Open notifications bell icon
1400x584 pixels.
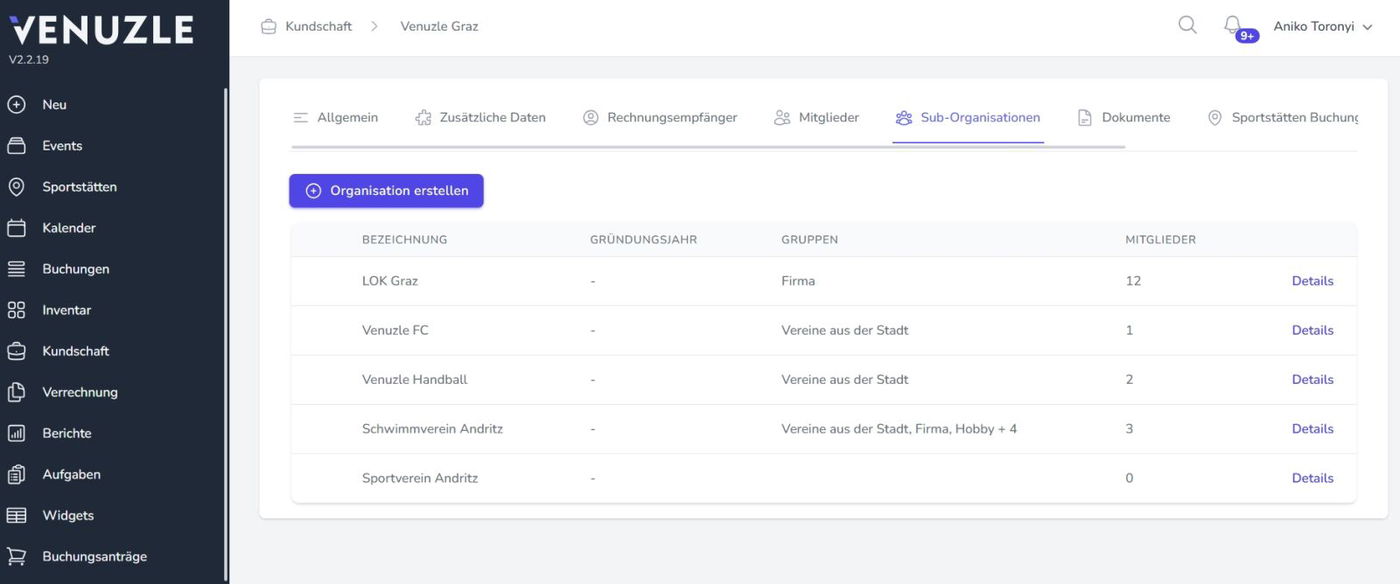click(1233, 25)
